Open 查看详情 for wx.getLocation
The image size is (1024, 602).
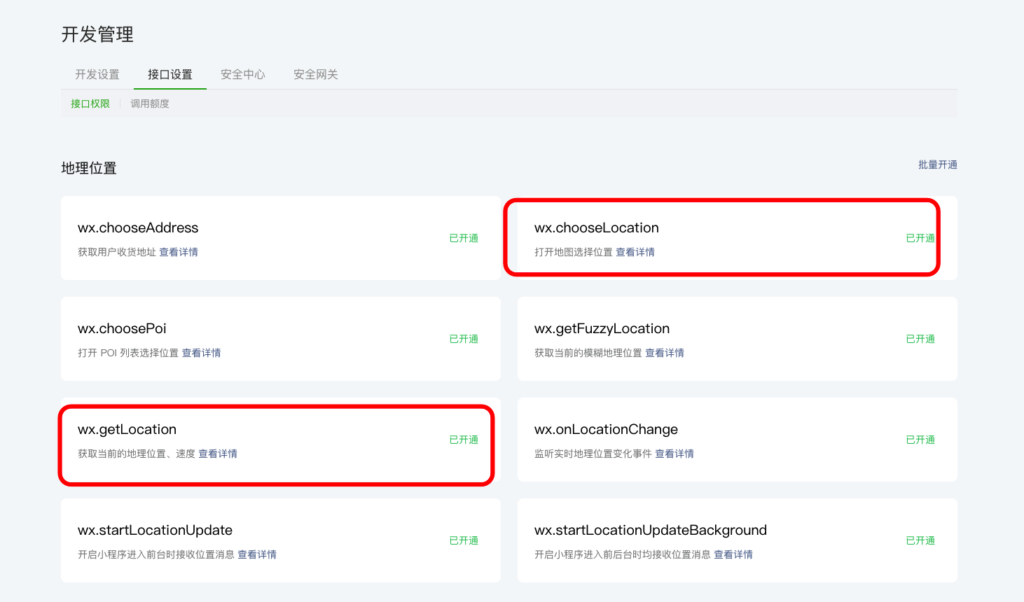click(217, 454)
